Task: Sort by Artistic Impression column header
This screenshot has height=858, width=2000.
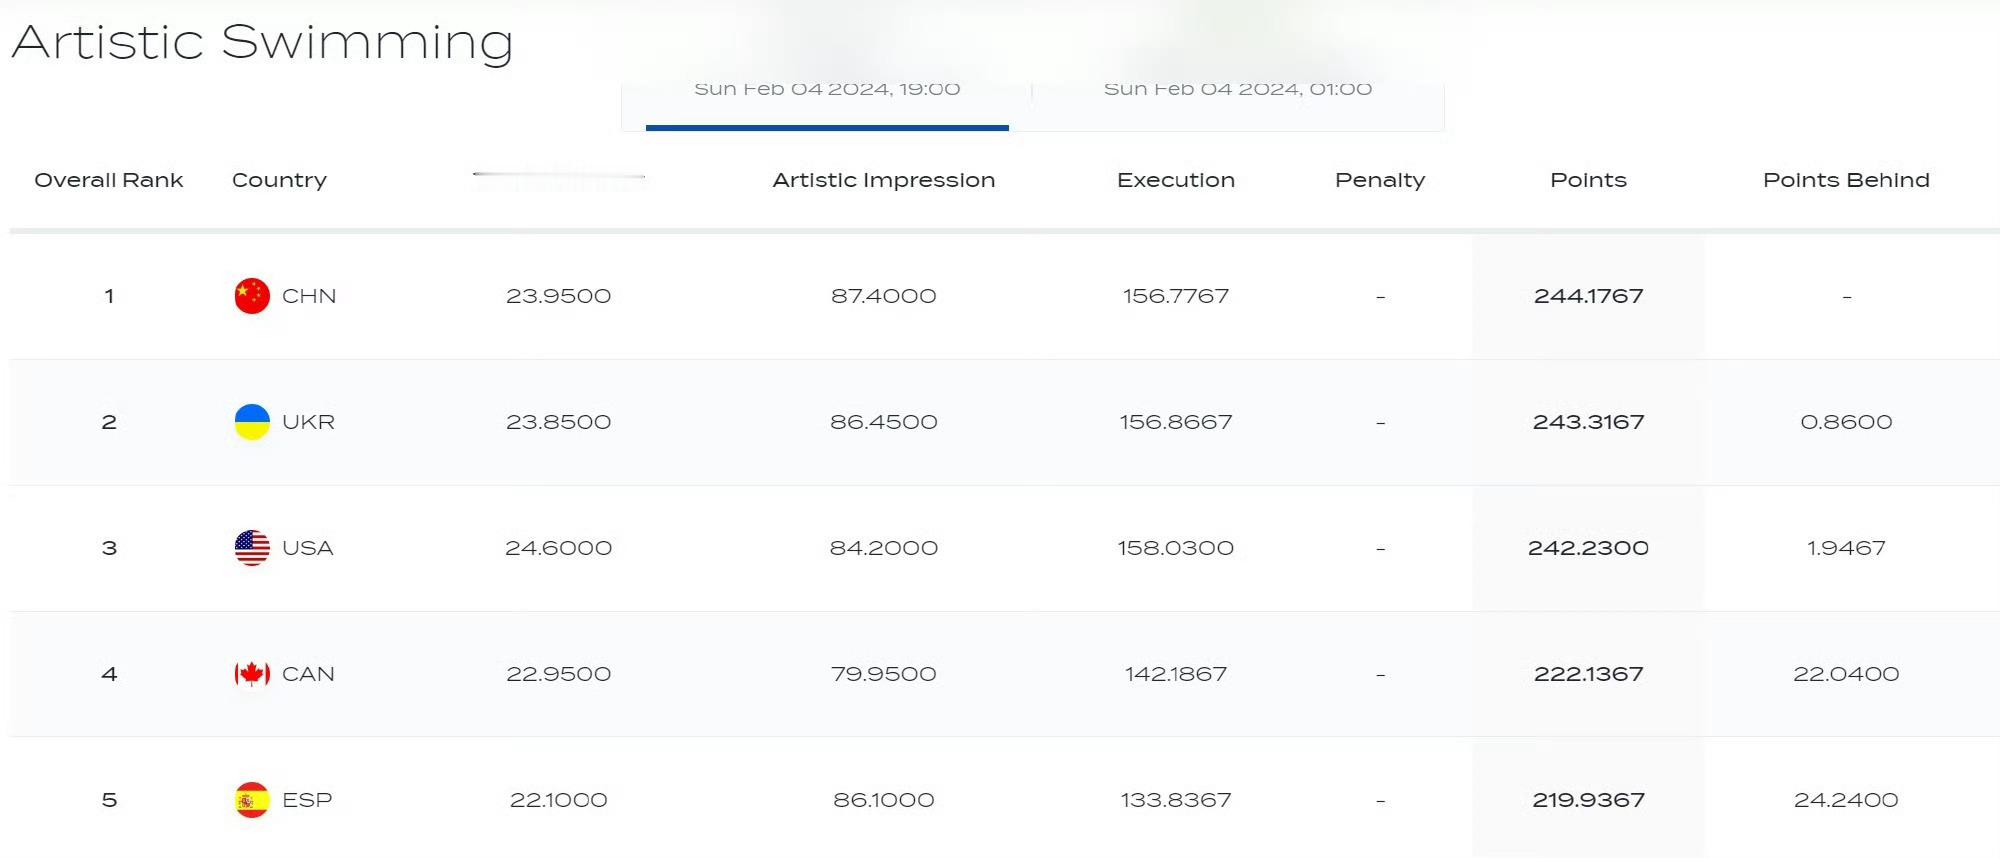Action: click(x=884, y=180)
